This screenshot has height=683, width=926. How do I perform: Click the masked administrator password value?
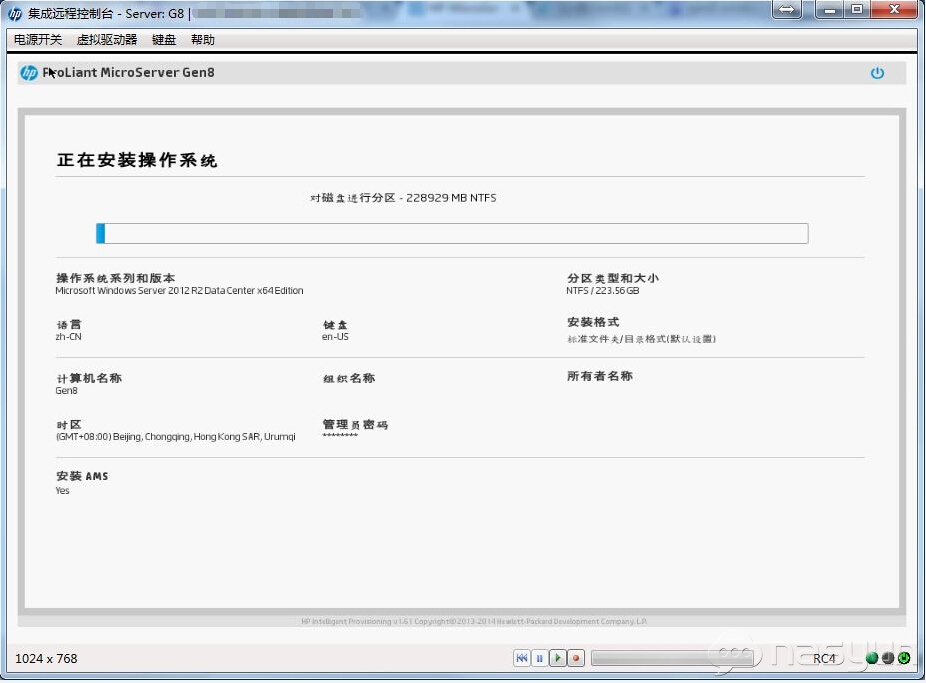click(x=340, y=436)
